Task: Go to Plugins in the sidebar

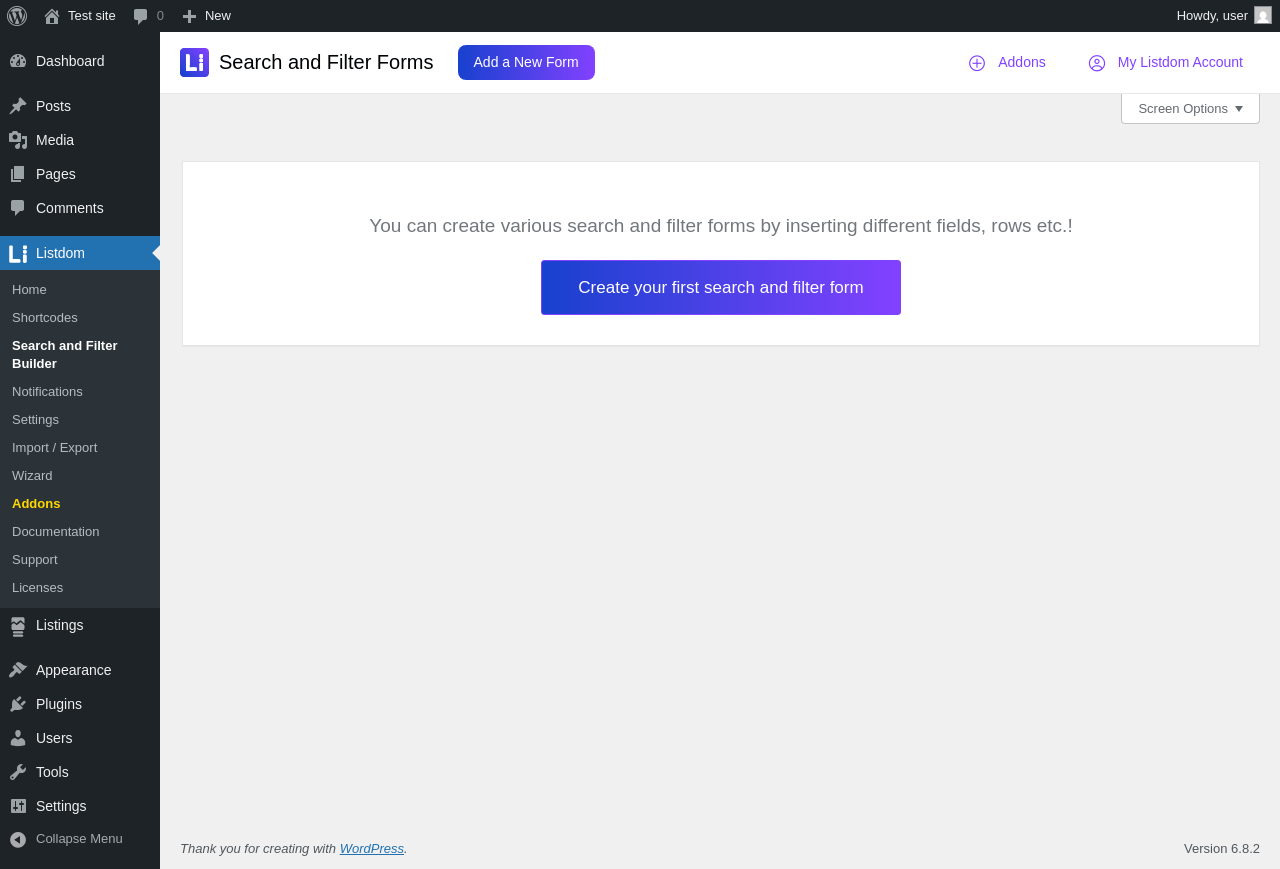Action: pos(80,704)
